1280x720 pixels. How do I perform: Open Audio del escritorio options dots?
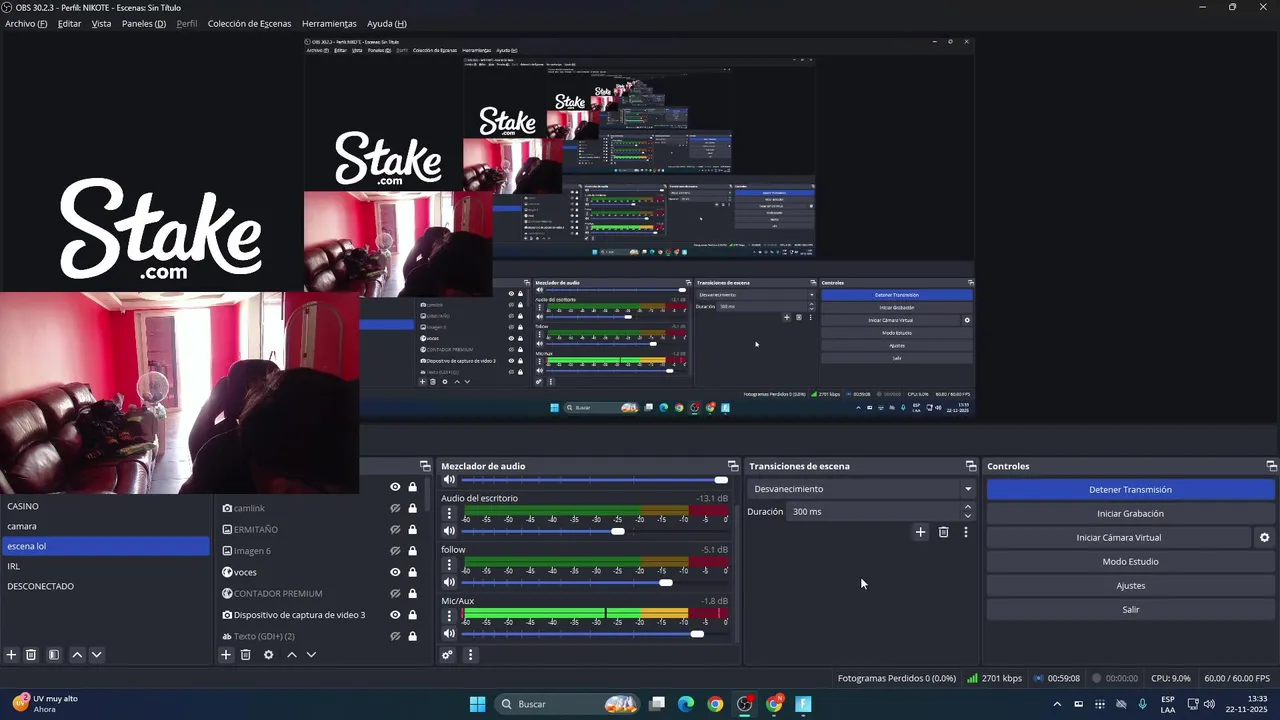pyautogui.click(x=449, y=514)
